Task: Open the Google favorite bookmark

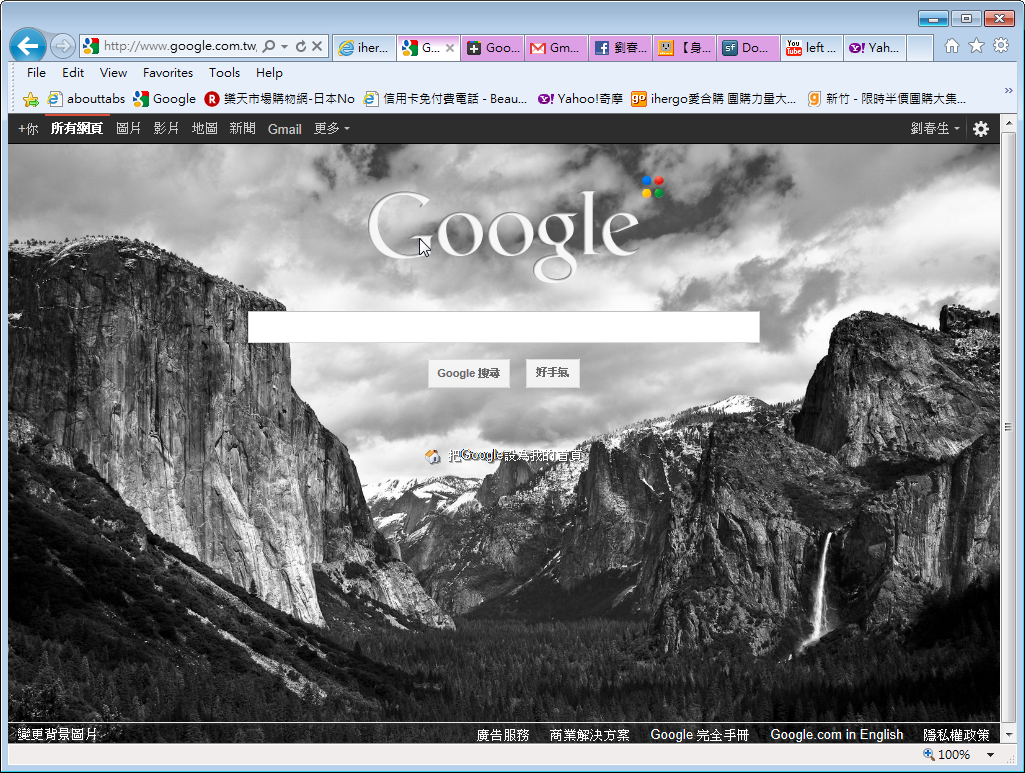Action: click(x=164, y=99)
